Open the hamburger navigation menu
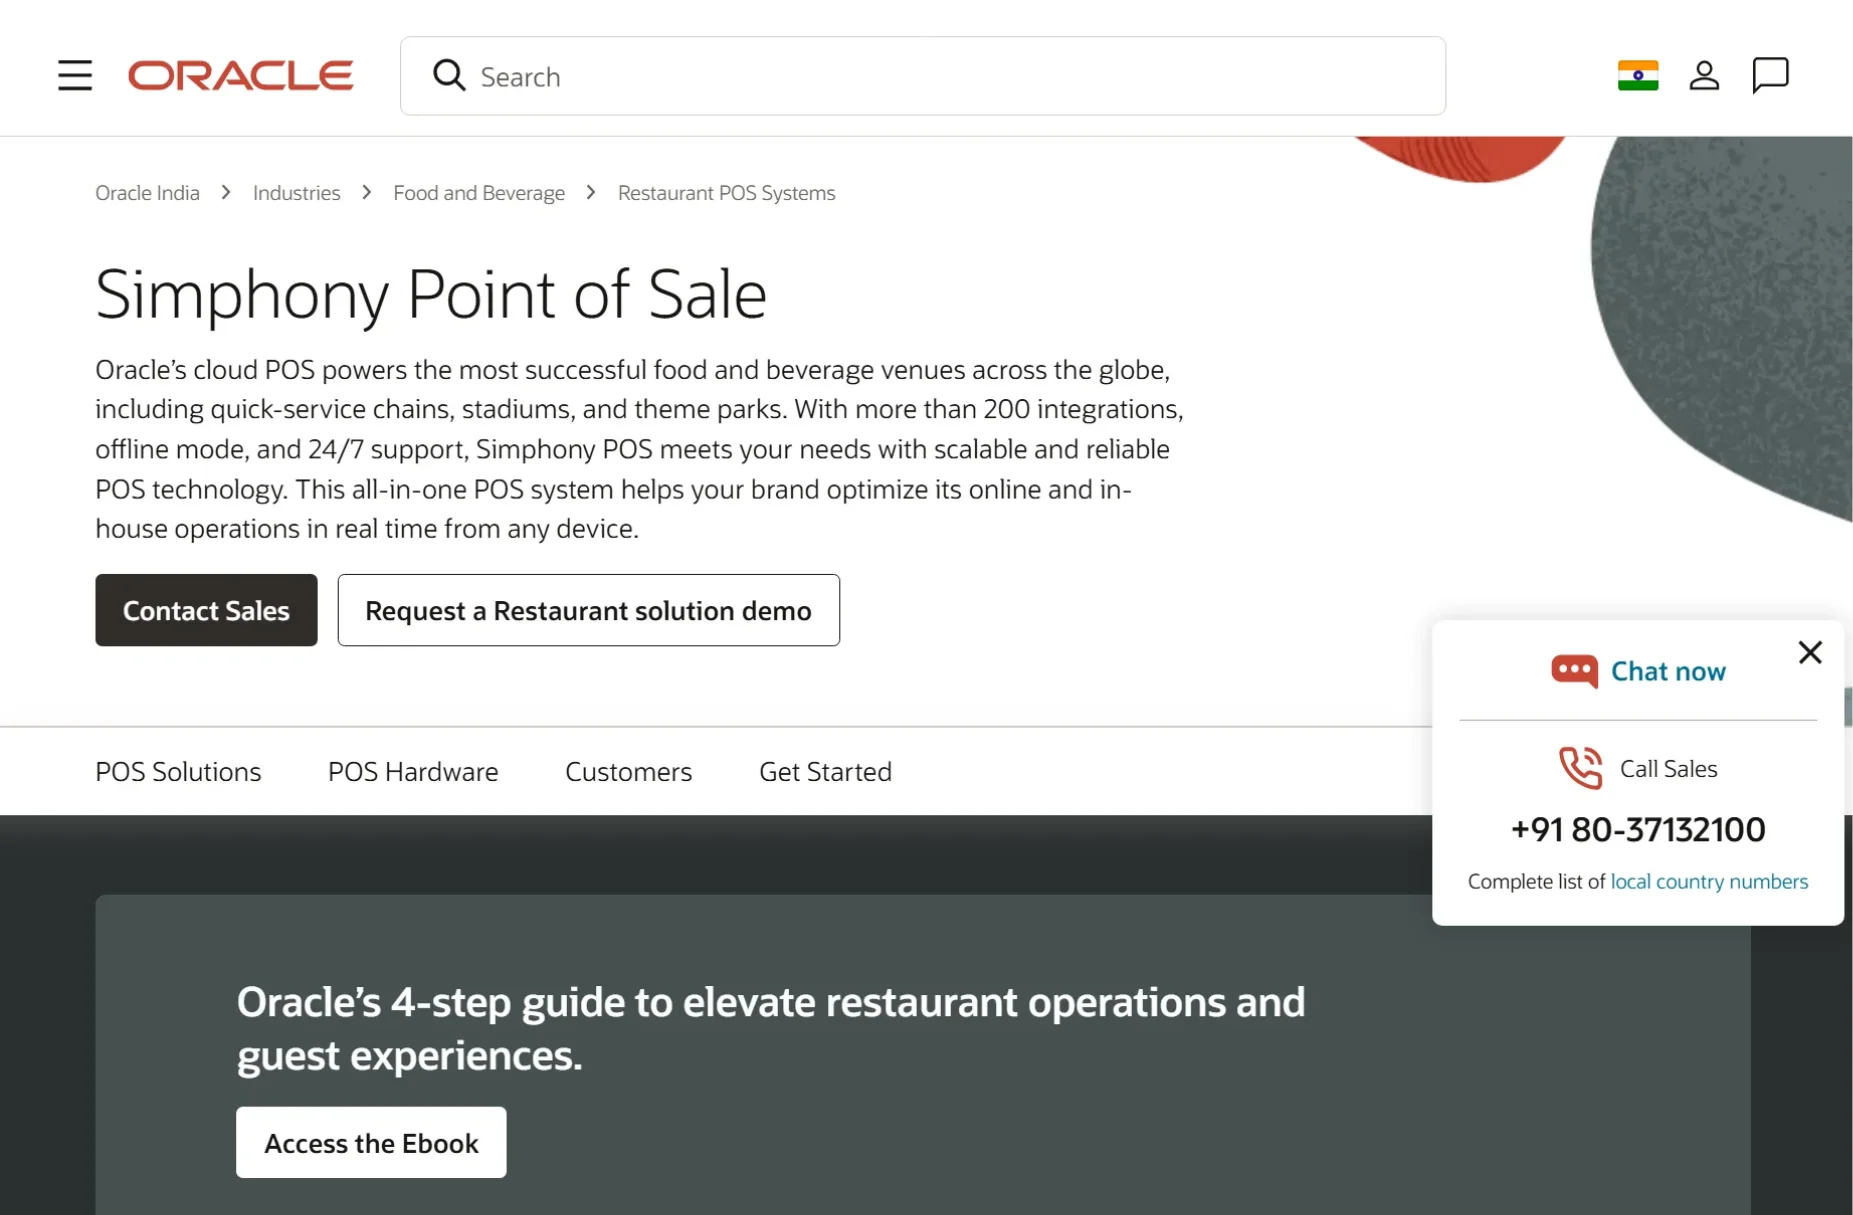Image resolution: width=1853 pixels, height=1215 pixels. [x=75, y=76]
